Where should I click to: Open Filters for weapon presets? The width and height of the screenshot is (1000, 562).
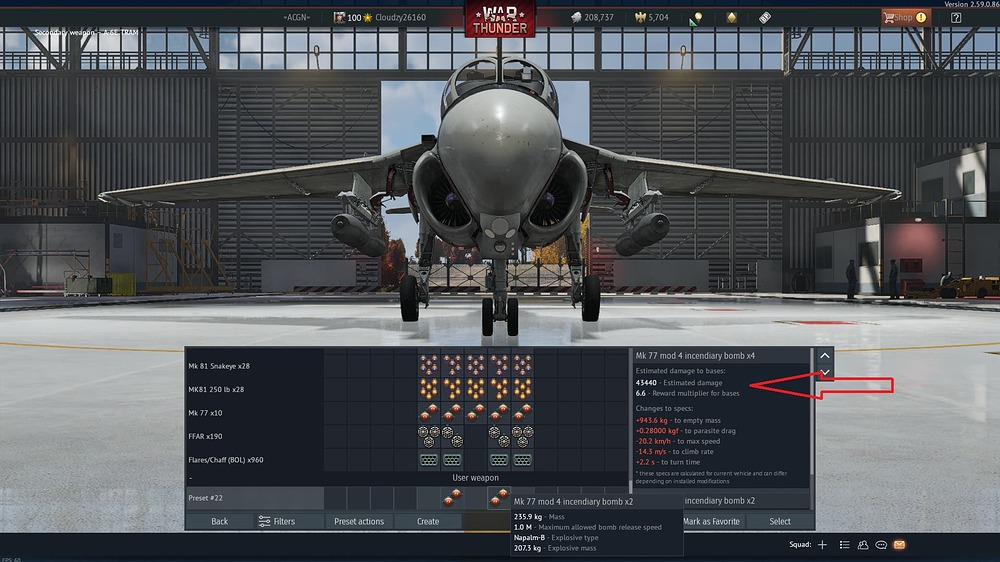tap(277, 521)
